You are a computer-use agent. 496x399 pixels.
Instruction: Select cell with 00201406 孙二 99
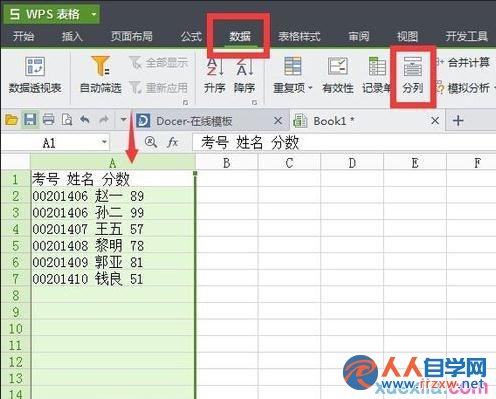coord(113,212)
